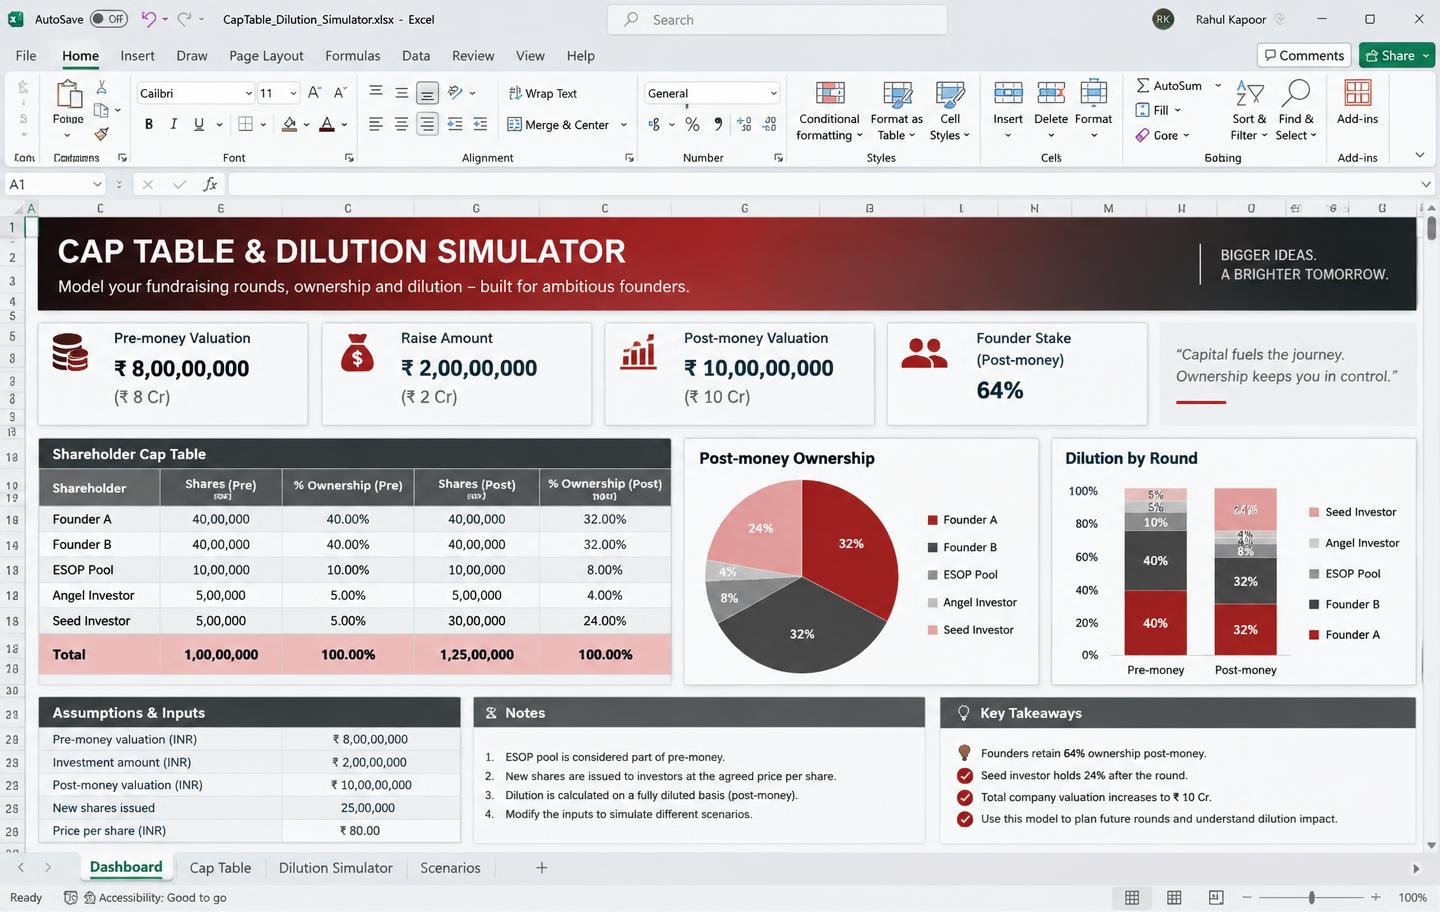Switch to the Dilution Simulator sheet
This screenshot has height=912, width=1440.
click(335, 868)
